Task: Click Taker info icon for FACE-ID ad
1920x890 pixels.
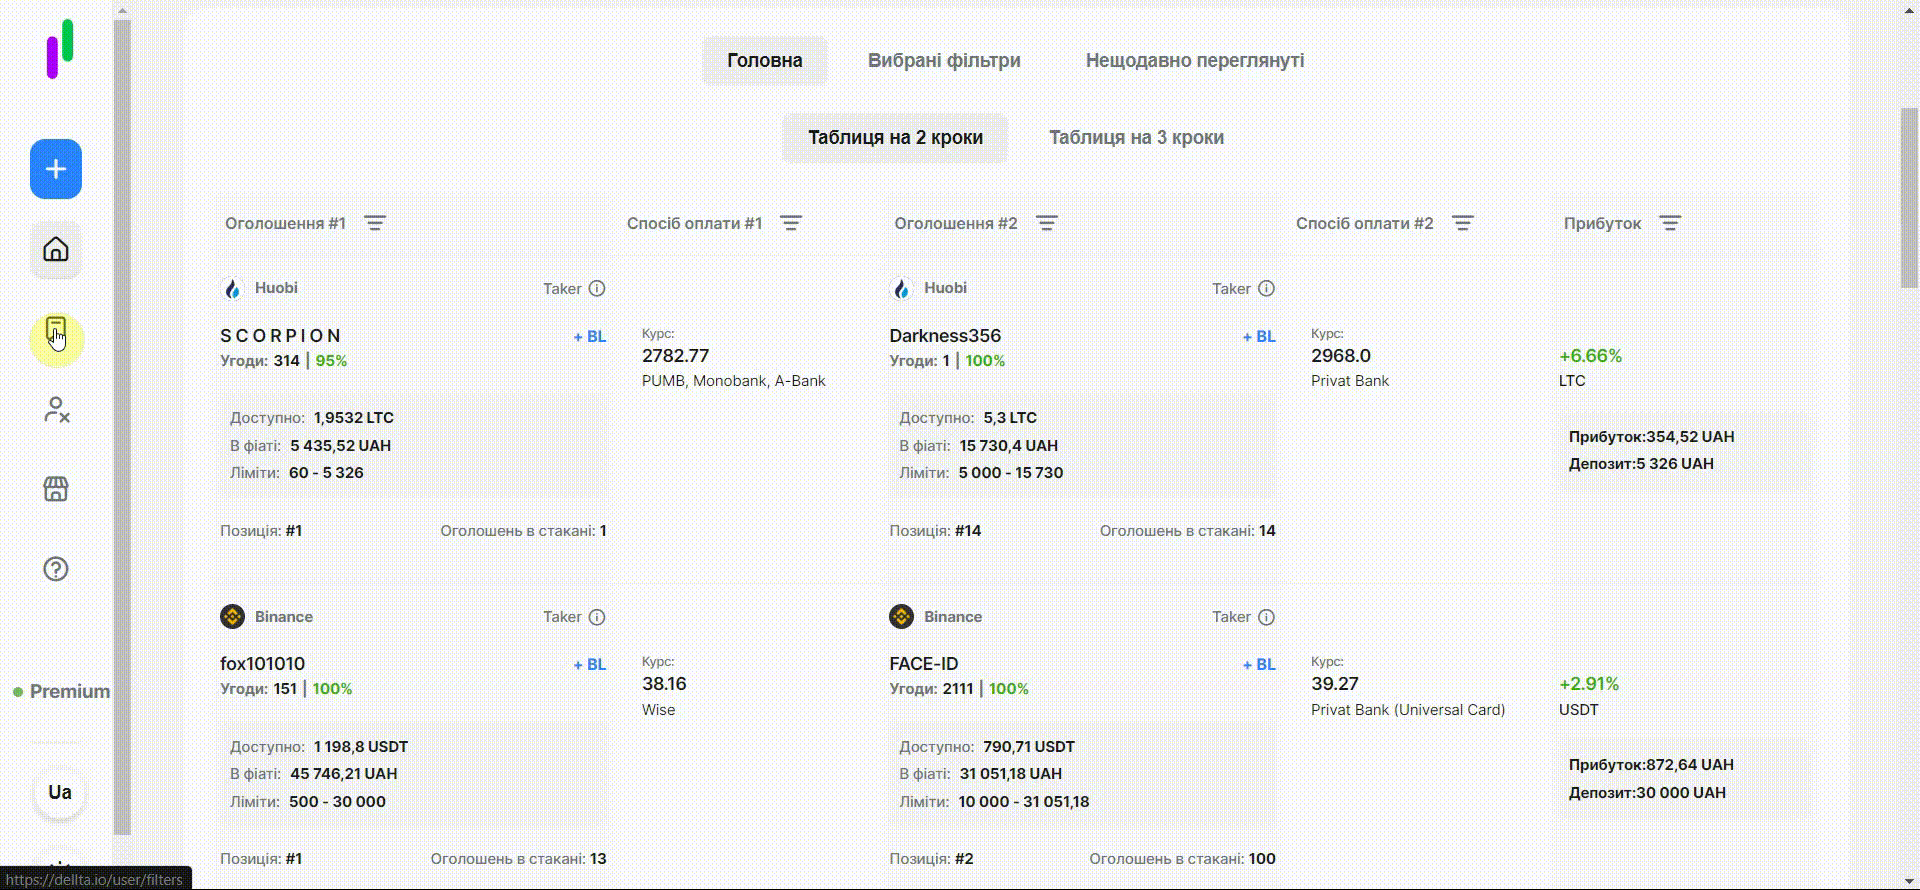Action: [x=1266, y=617]
